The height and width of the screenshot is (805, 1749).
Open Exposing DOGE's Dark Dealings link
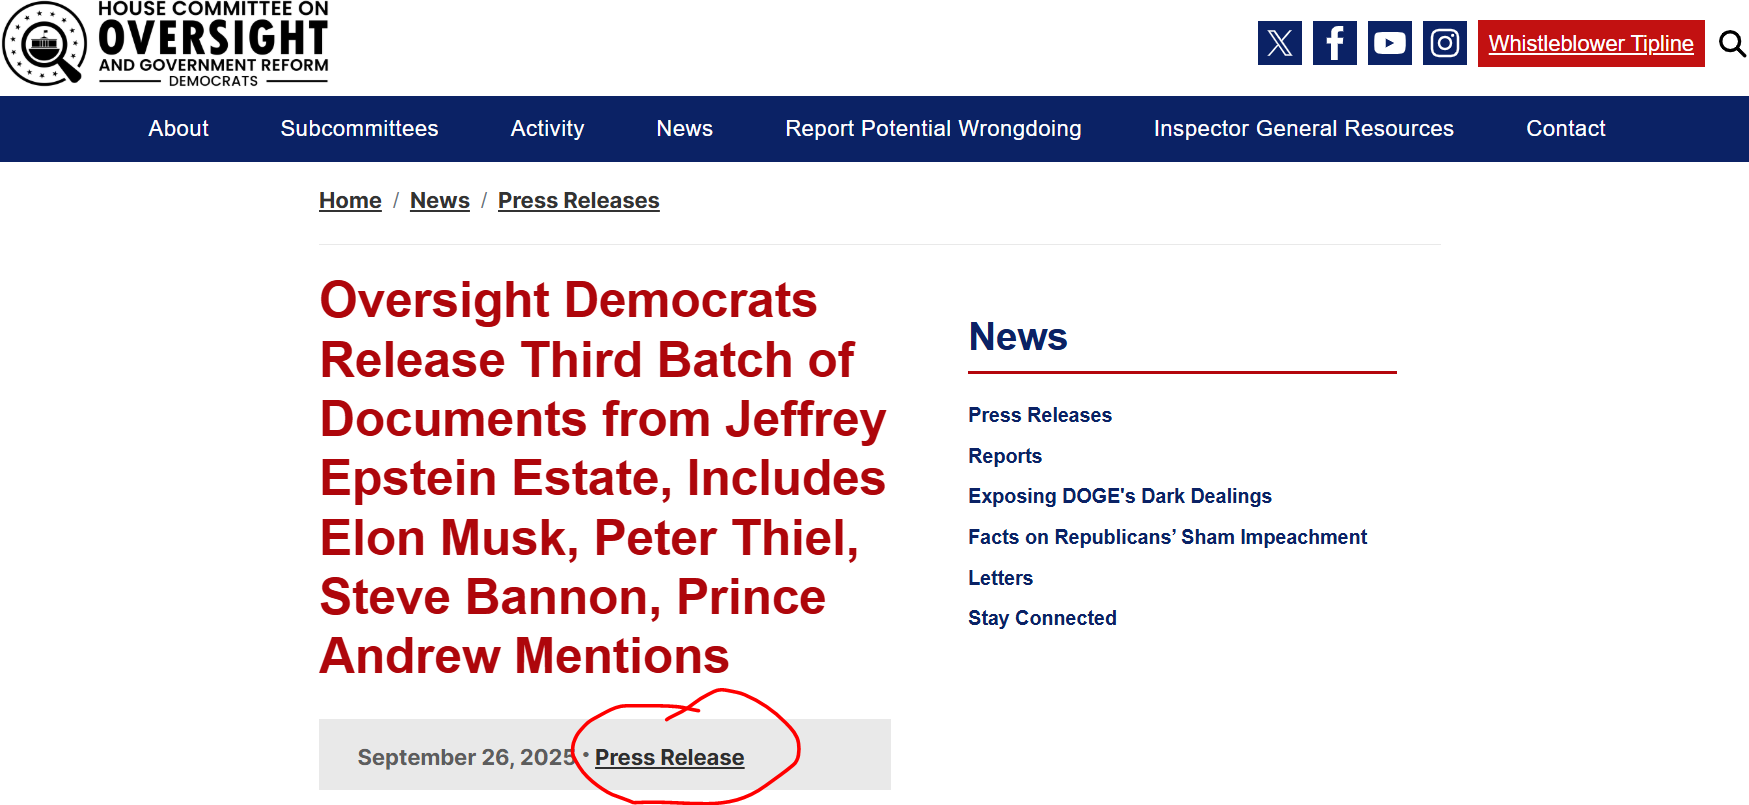(1119, 496)
